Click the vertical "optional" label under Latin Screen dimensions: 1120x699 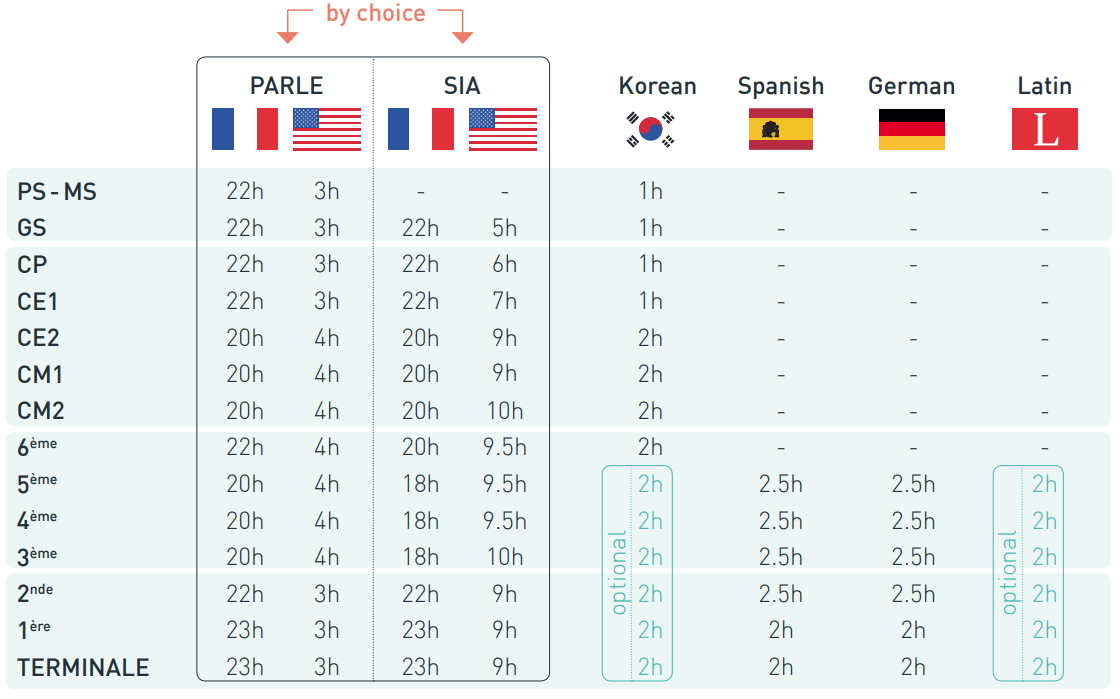tap(1009, 573)
